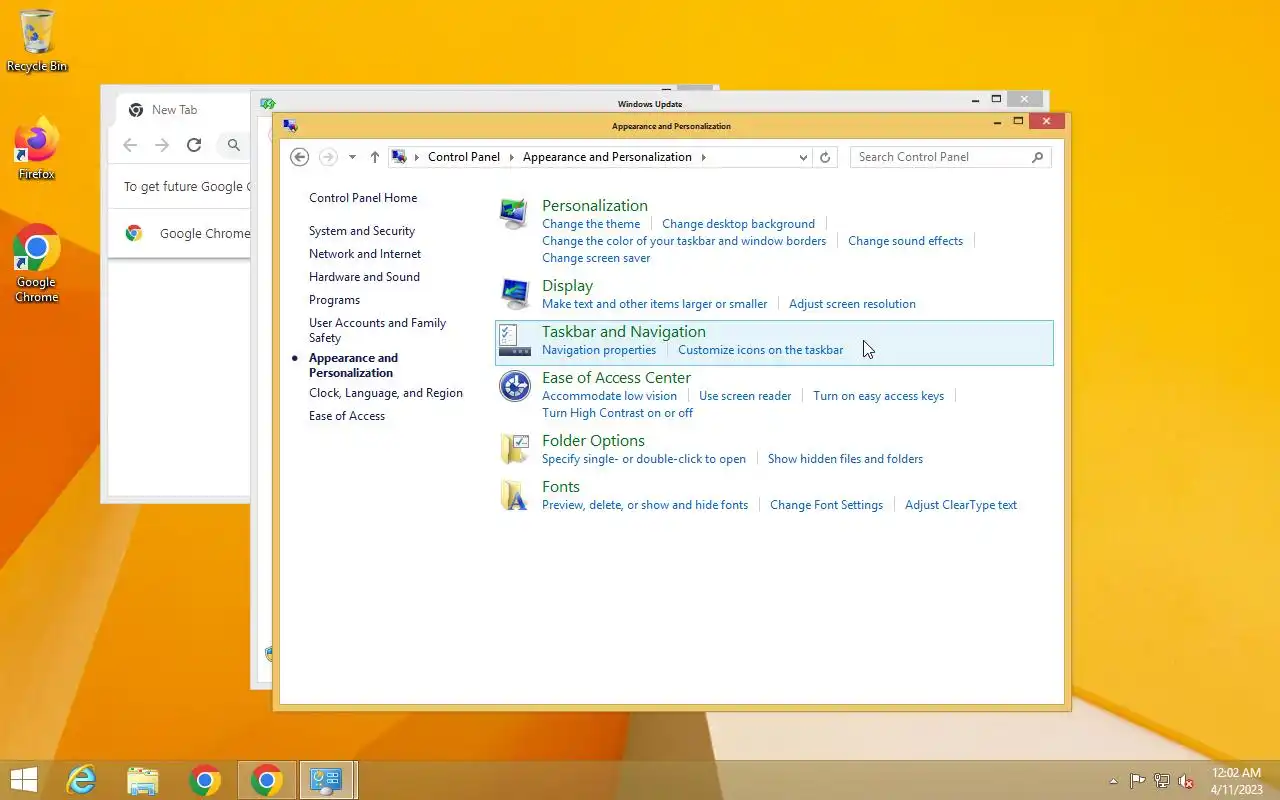Image resolution: width=1280 pixels, height=800 pixels.
Task: Open the Ease of Access sidebar link
Action: click(x=347, y=416)
